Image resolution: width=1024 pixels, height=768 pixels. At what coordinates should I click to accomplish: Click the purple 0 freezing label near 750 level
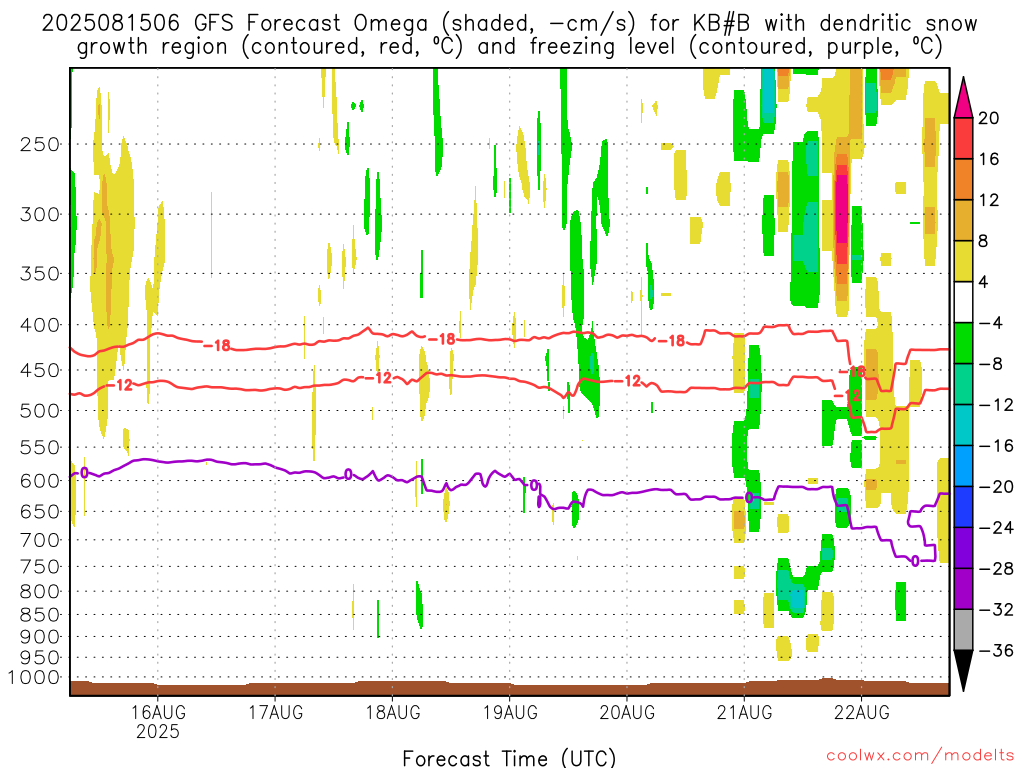(916, 561)
